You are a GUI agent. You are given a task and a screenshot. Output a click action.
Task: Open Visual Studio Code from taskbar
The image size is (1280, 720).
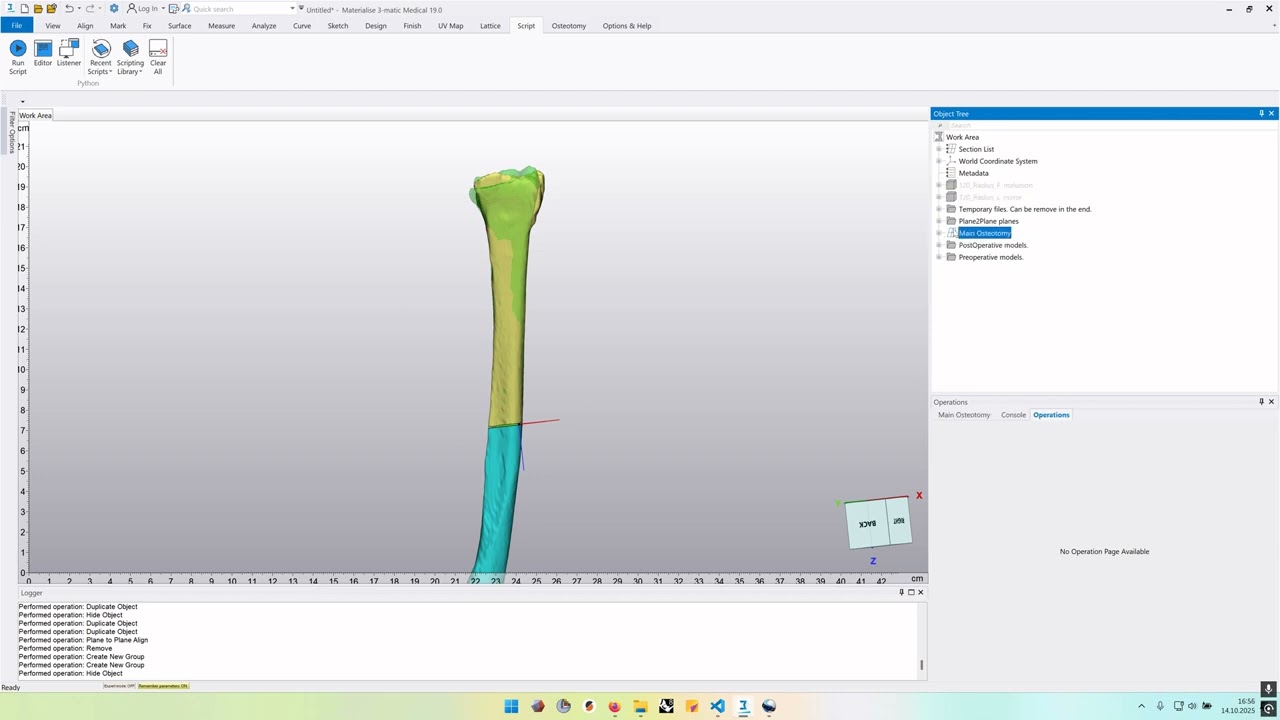(x=717, y=707)
